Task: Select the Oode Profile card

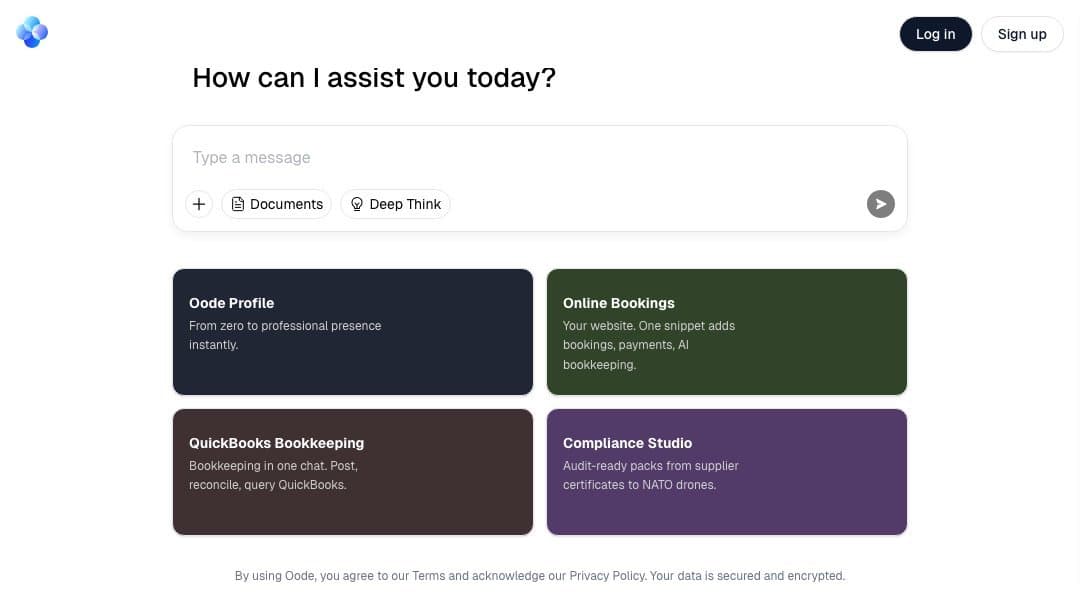Action: pyautogui.click(x=352, y=331)
